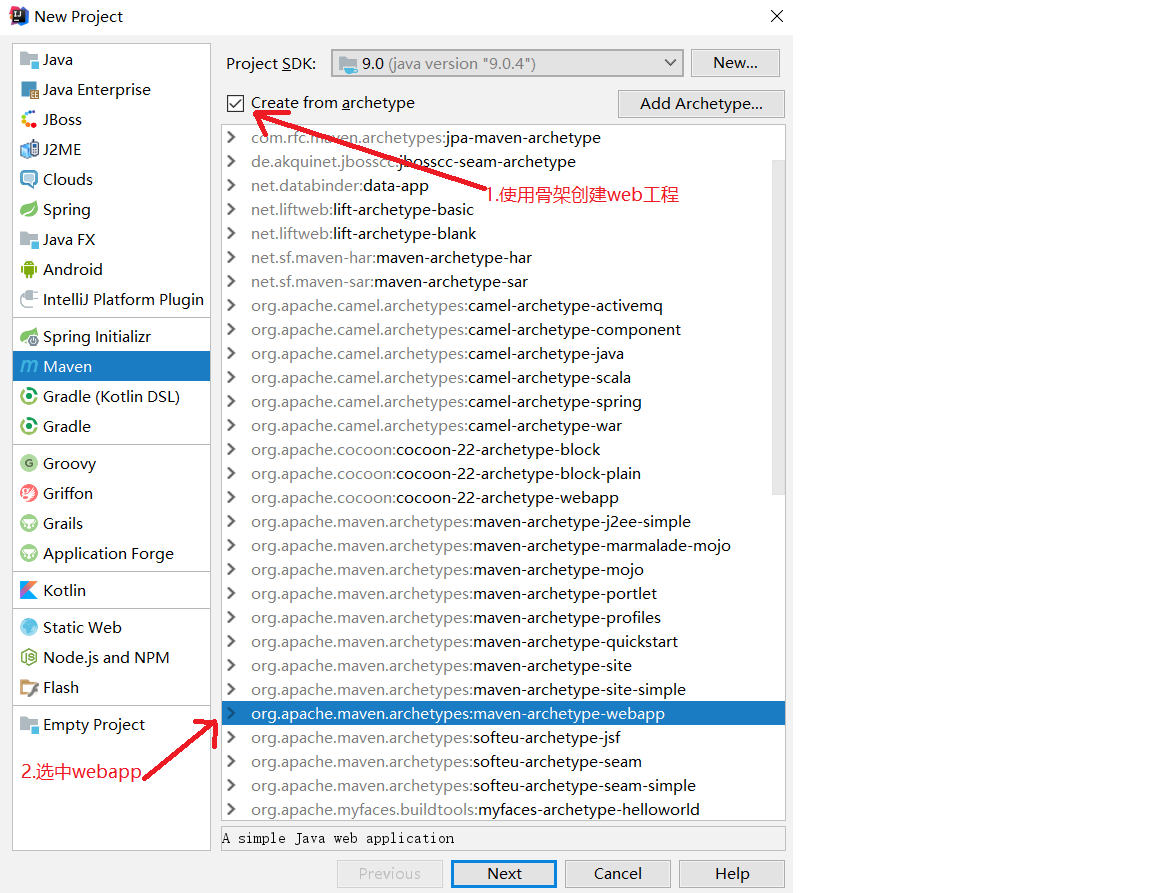Click the Kotlin icon

point(29,590)
